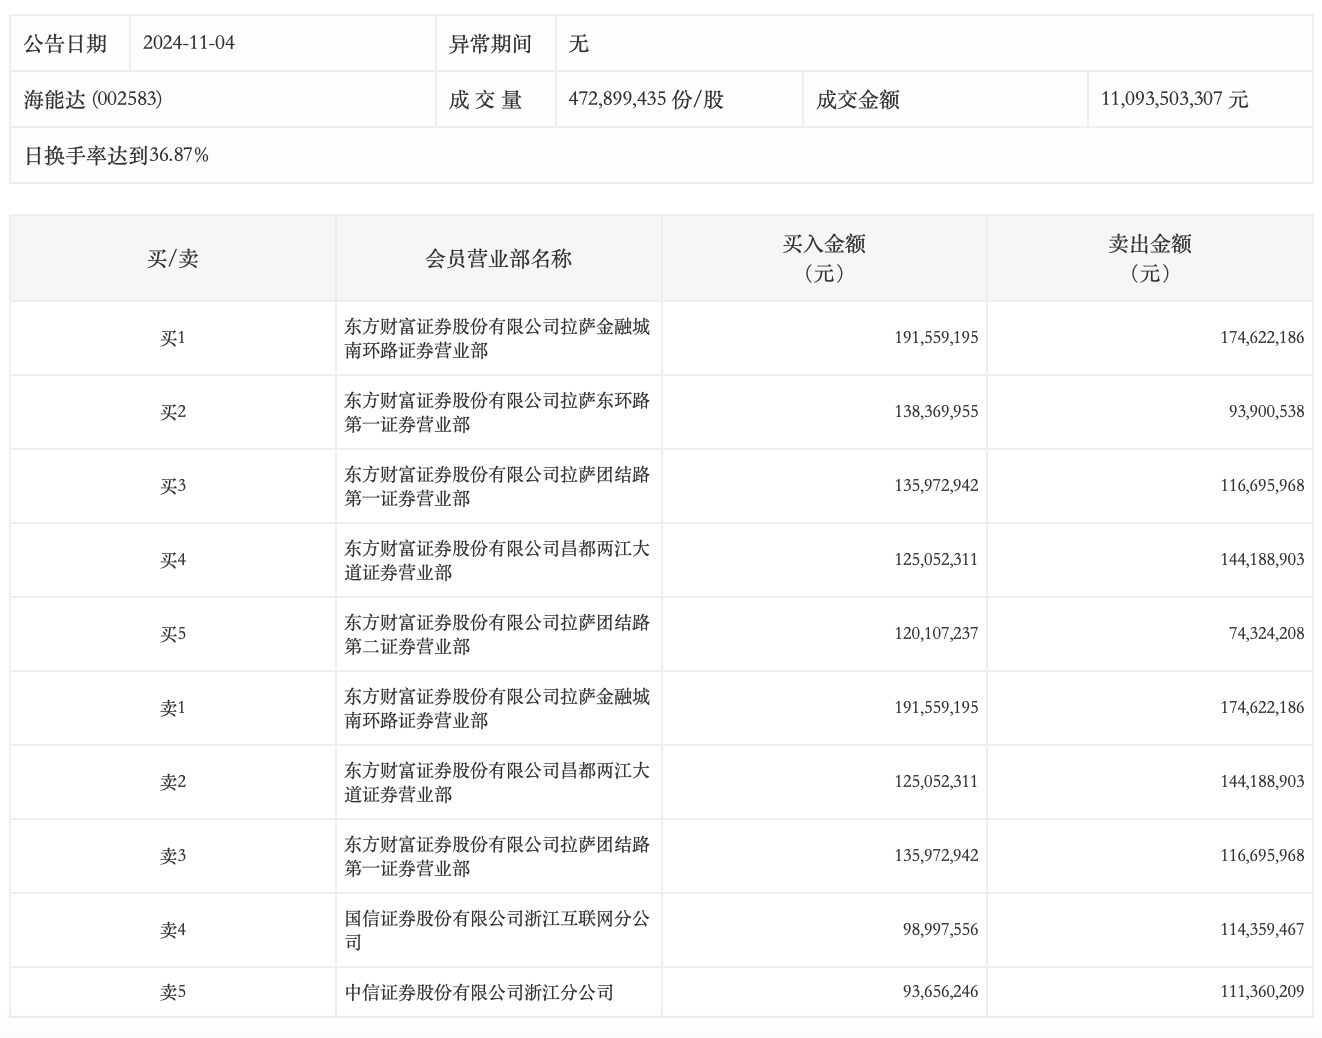This screenshot has height=1038, width=1322.
Task: Select the 买3 row label
Action: click(173, 486)
